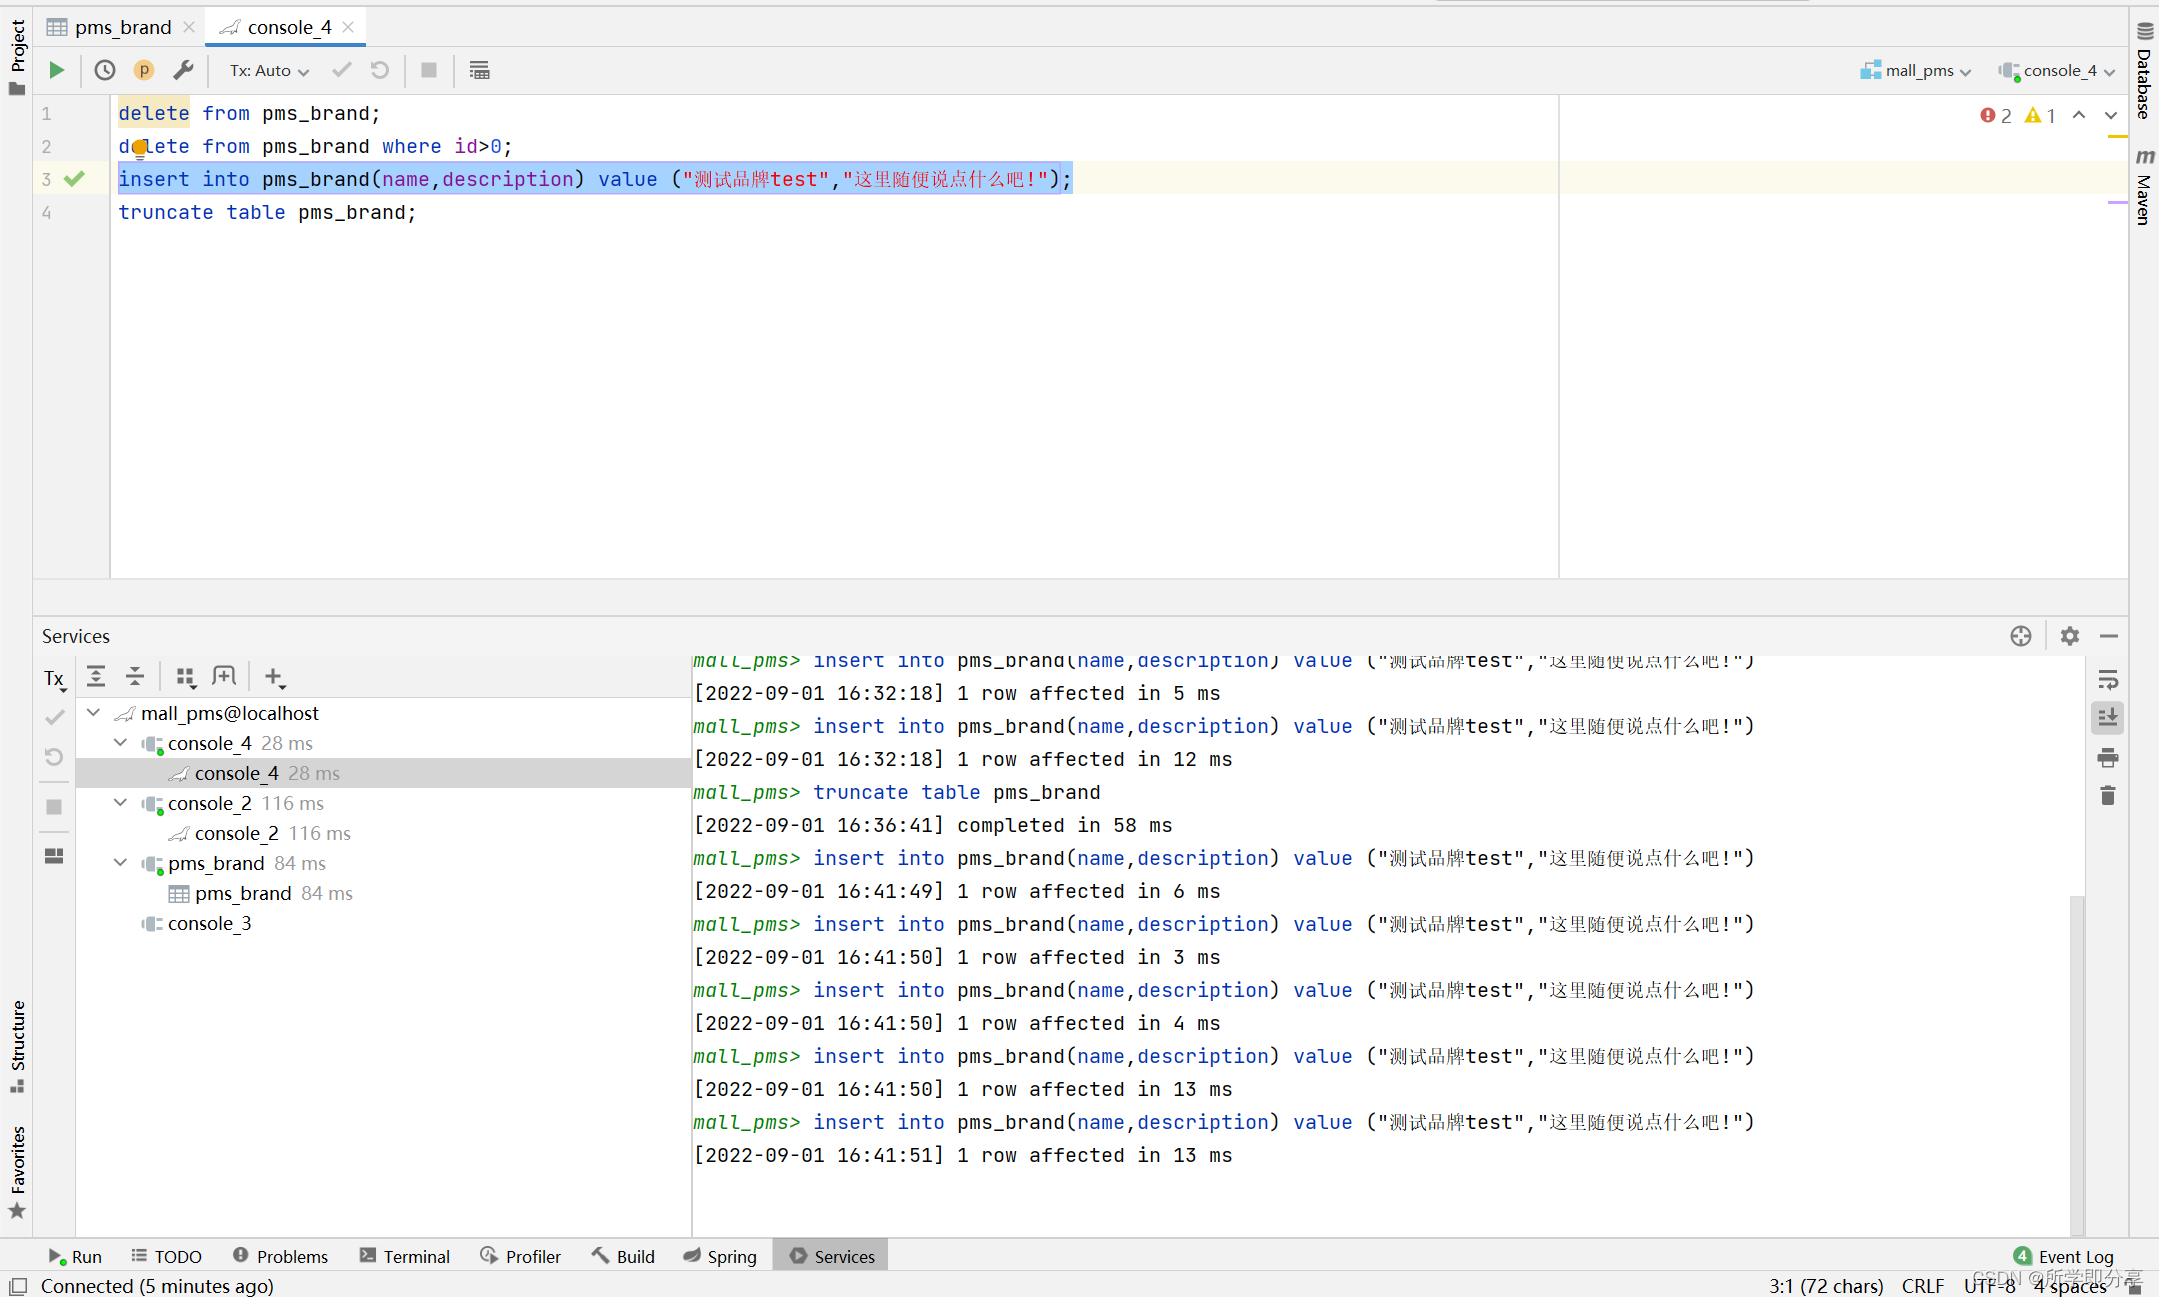The image size is (2159, 1297).
Task: Click the 3:1 caret position indicator
Action: click(x=1825, y=1286)
